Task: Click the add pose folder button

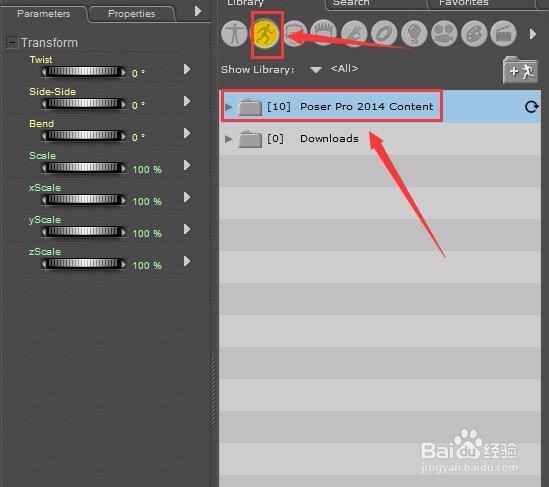Action: [x=520, y=70]
